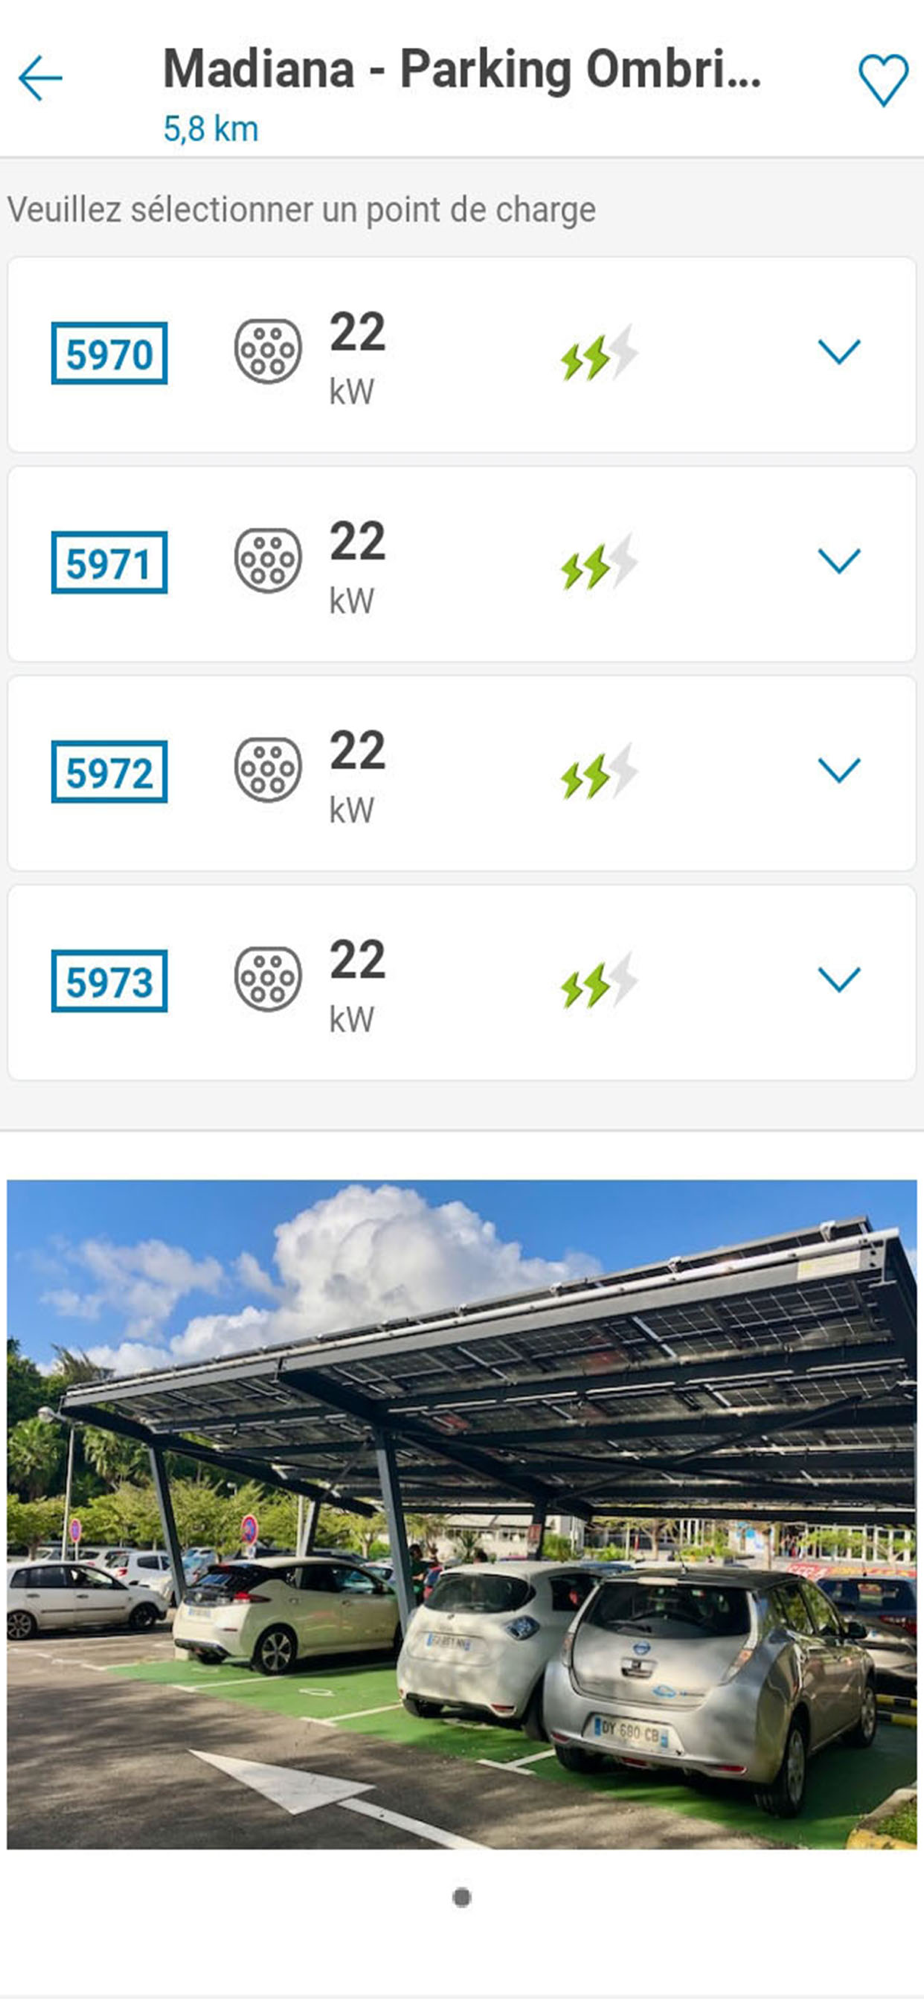Tap the charging speed bolts for 5973
This screenshot has height=2000, width=924.
point(598,980)
